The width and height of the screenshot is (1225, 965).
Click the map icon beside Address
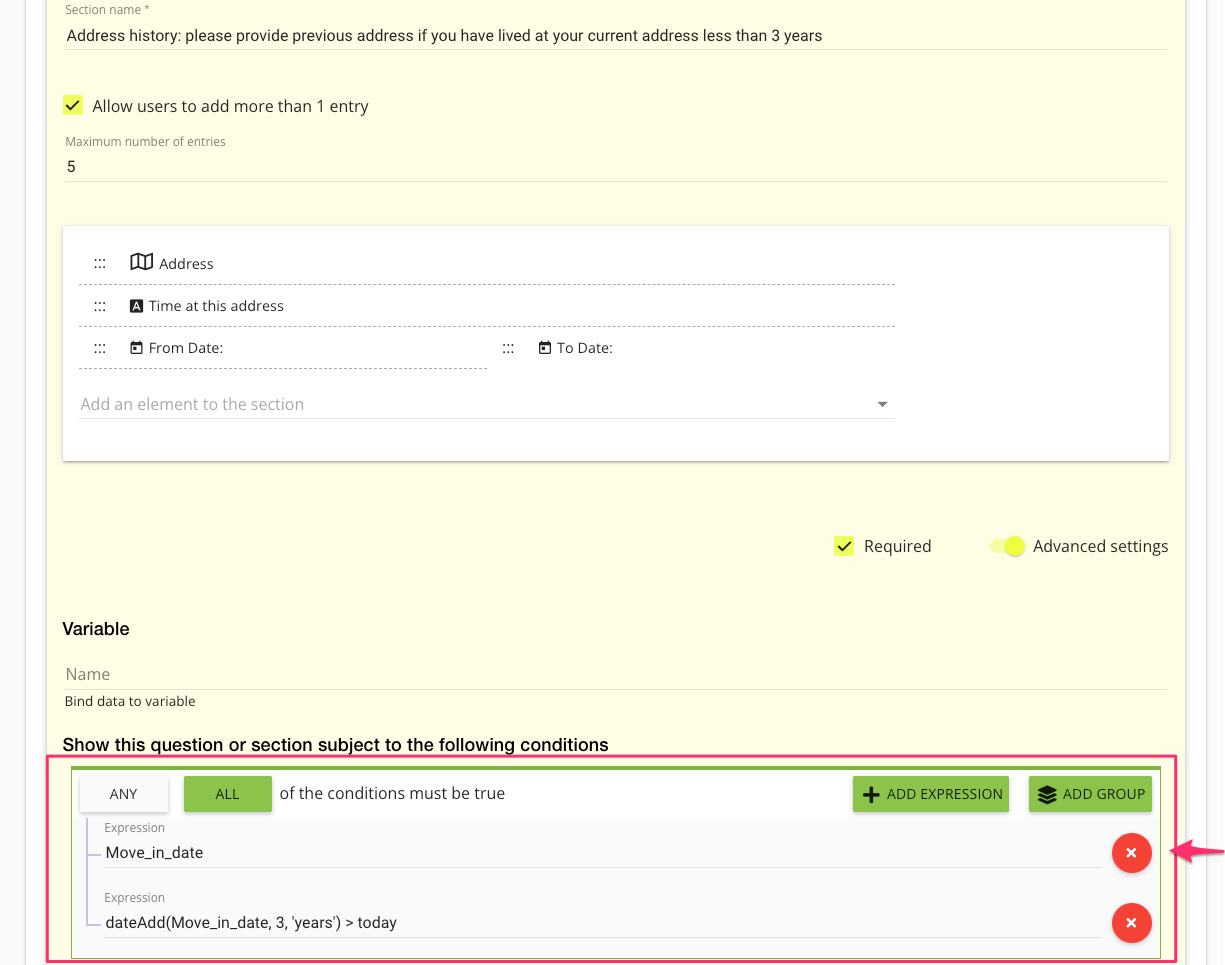(x=141, y=262)
